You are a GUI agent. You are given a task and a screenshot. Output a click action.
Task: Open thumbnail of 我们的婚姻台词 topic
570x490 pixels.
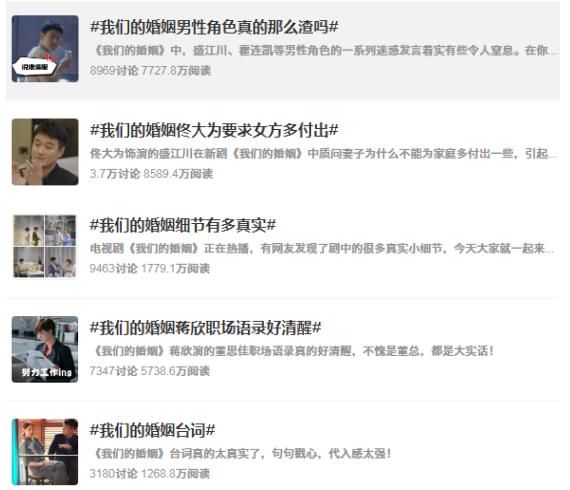(x=45, y=452)
